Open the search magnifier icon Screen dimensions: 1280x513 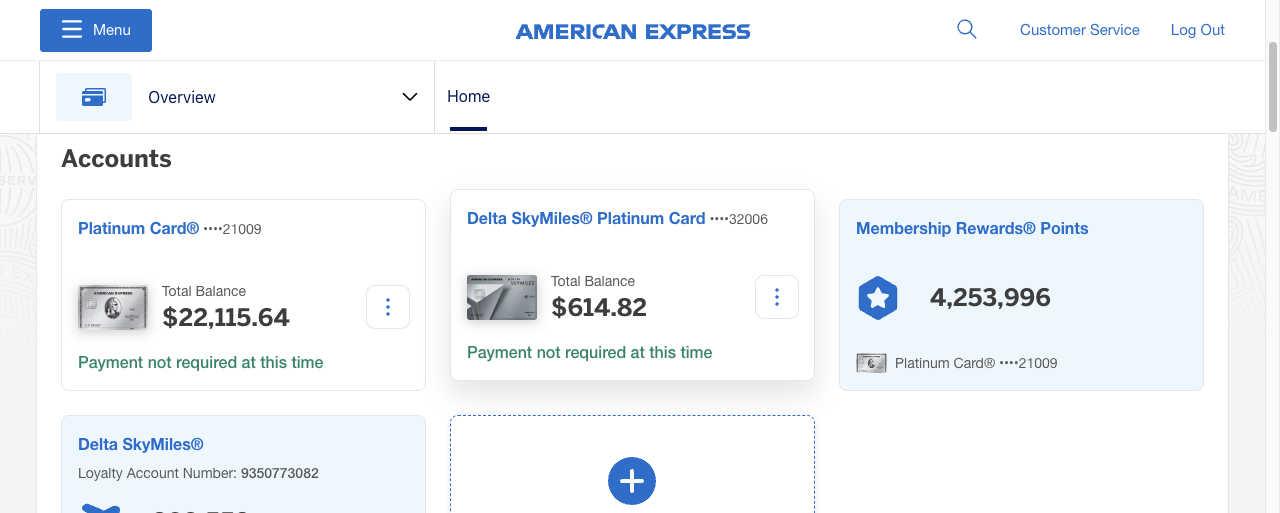point(966,29)
